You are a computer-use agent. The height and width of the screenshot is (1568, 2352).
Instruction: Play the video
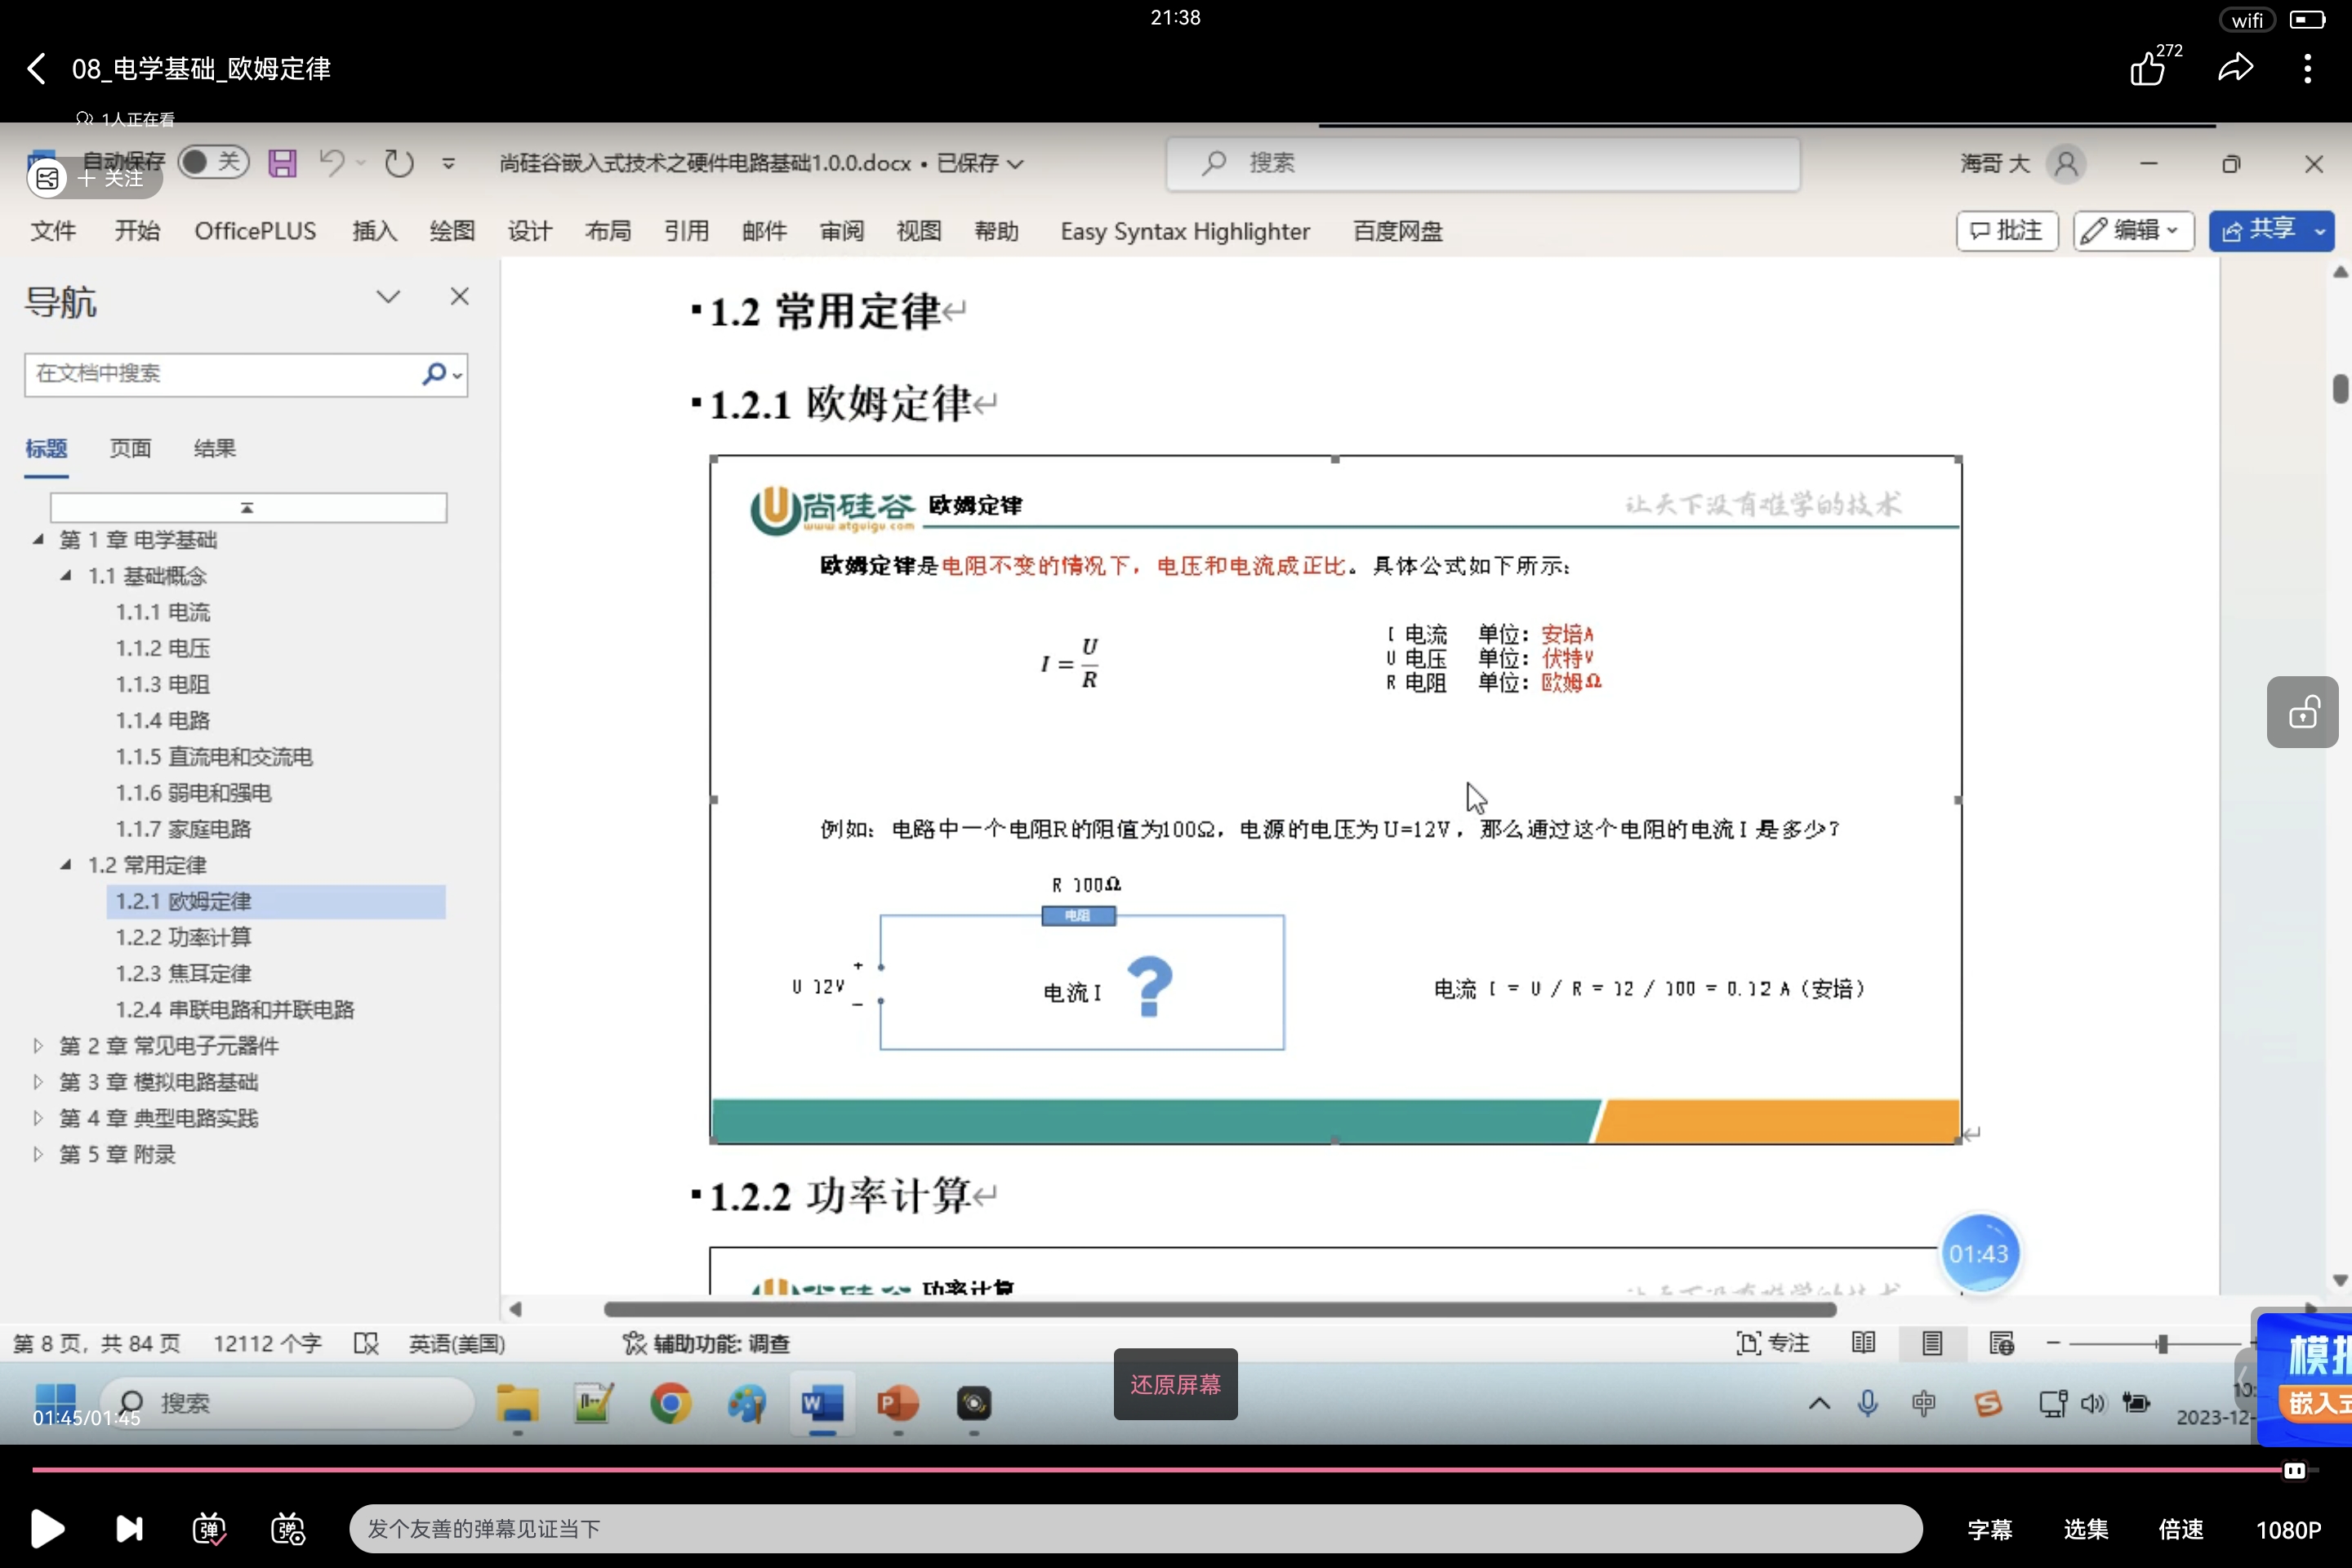47,1528
